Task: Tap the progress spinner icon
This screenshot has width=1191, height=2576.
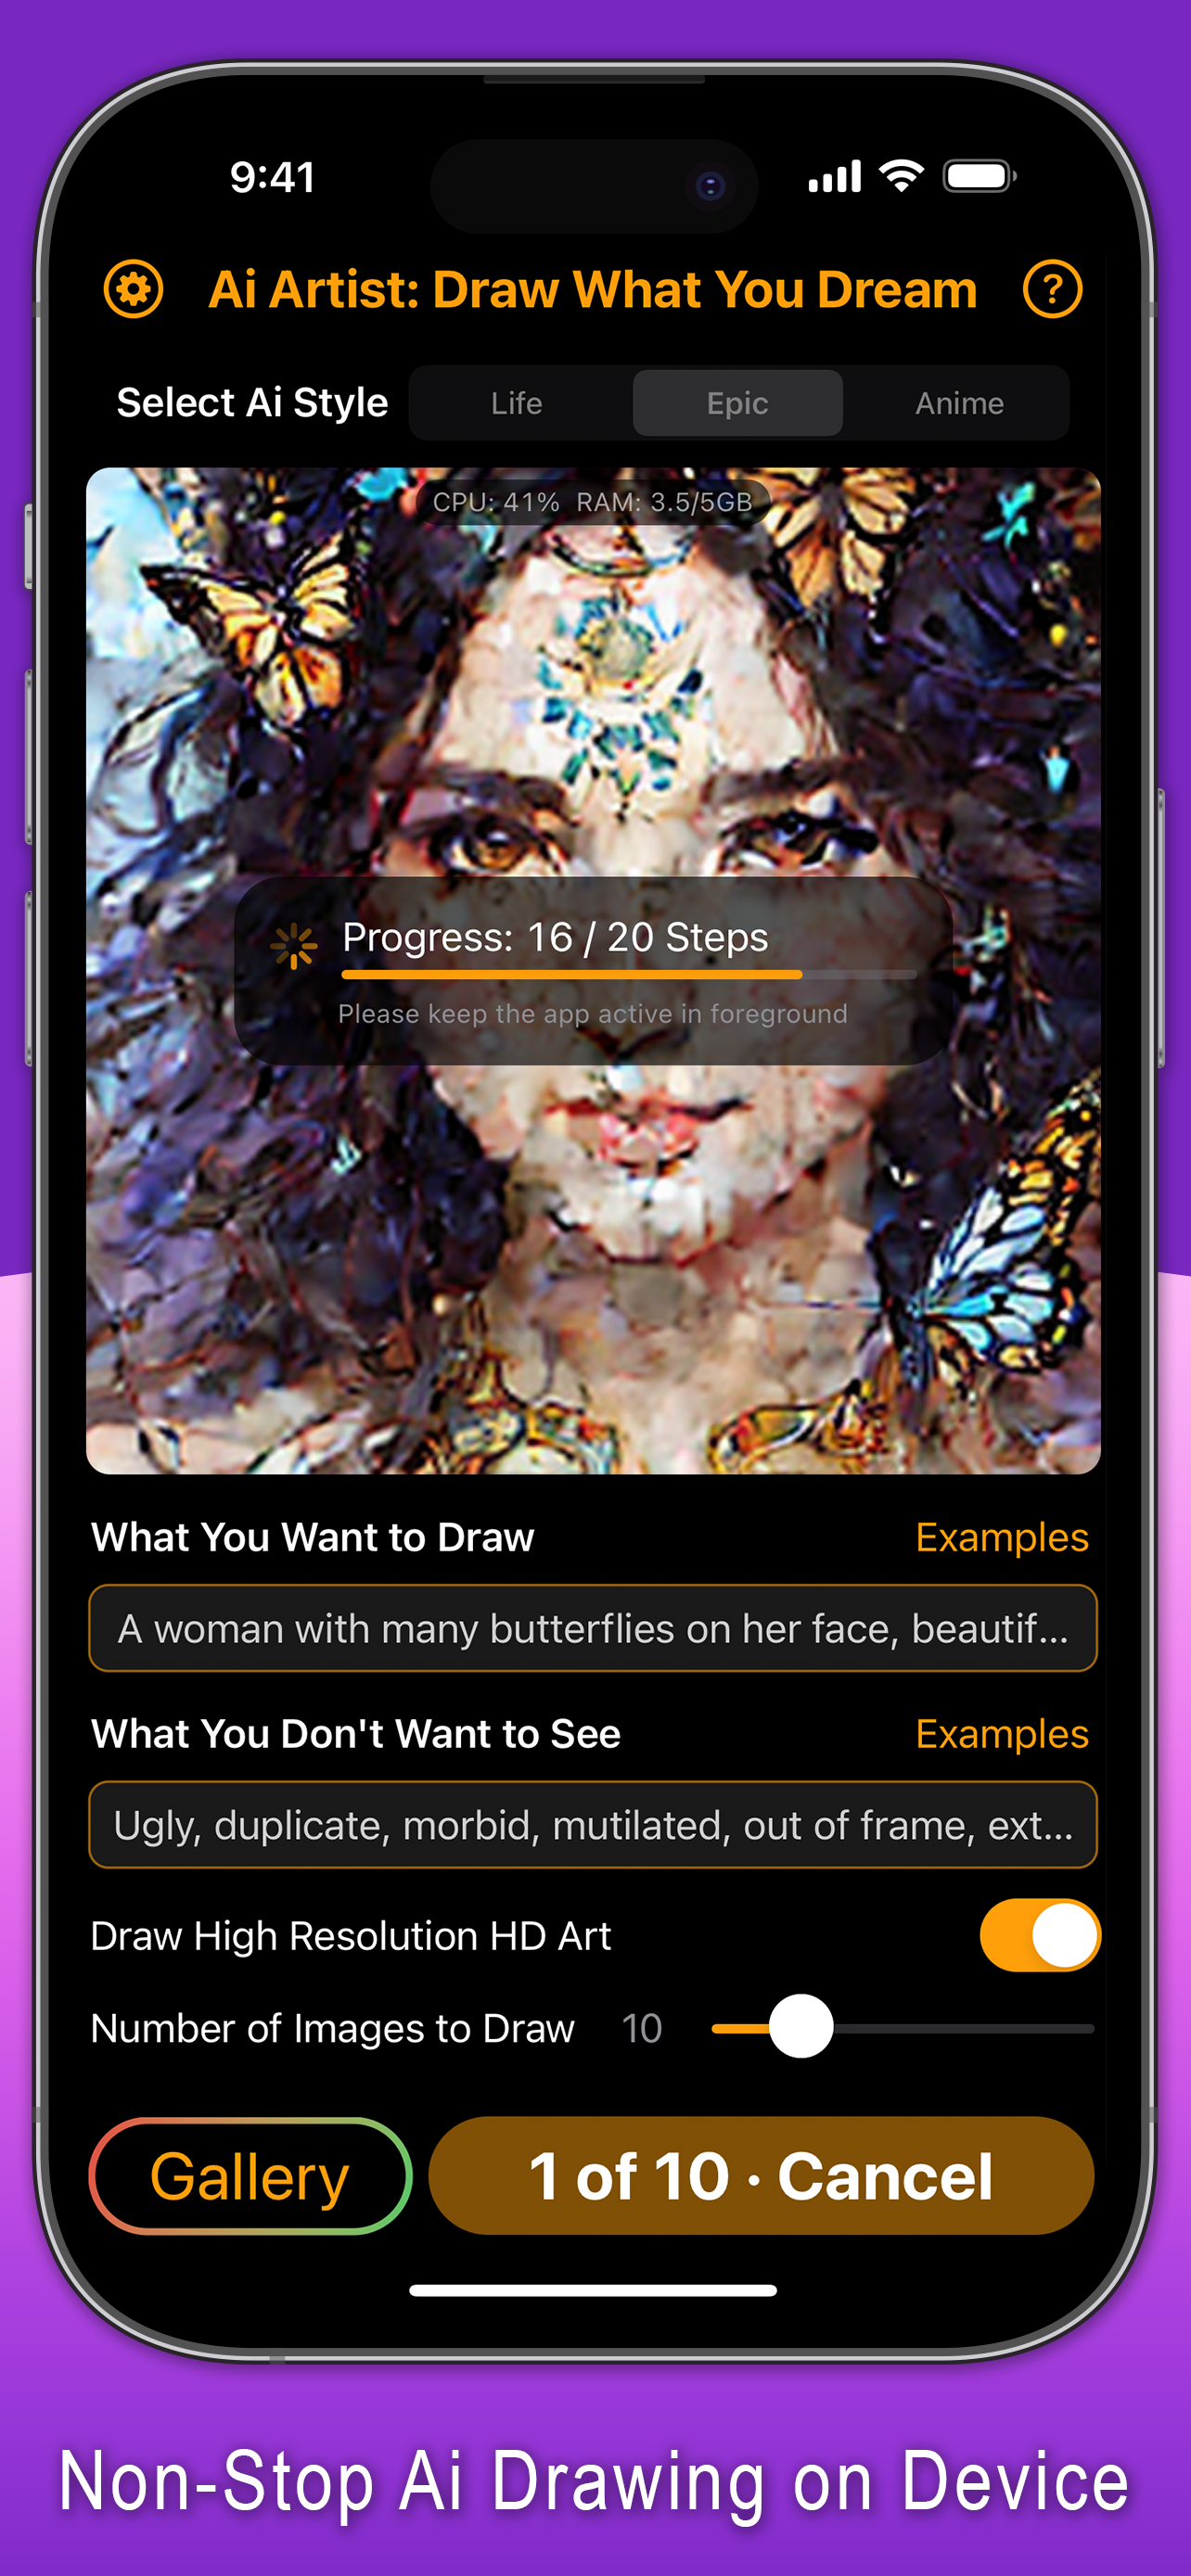Action: click(x=294, y=946)
